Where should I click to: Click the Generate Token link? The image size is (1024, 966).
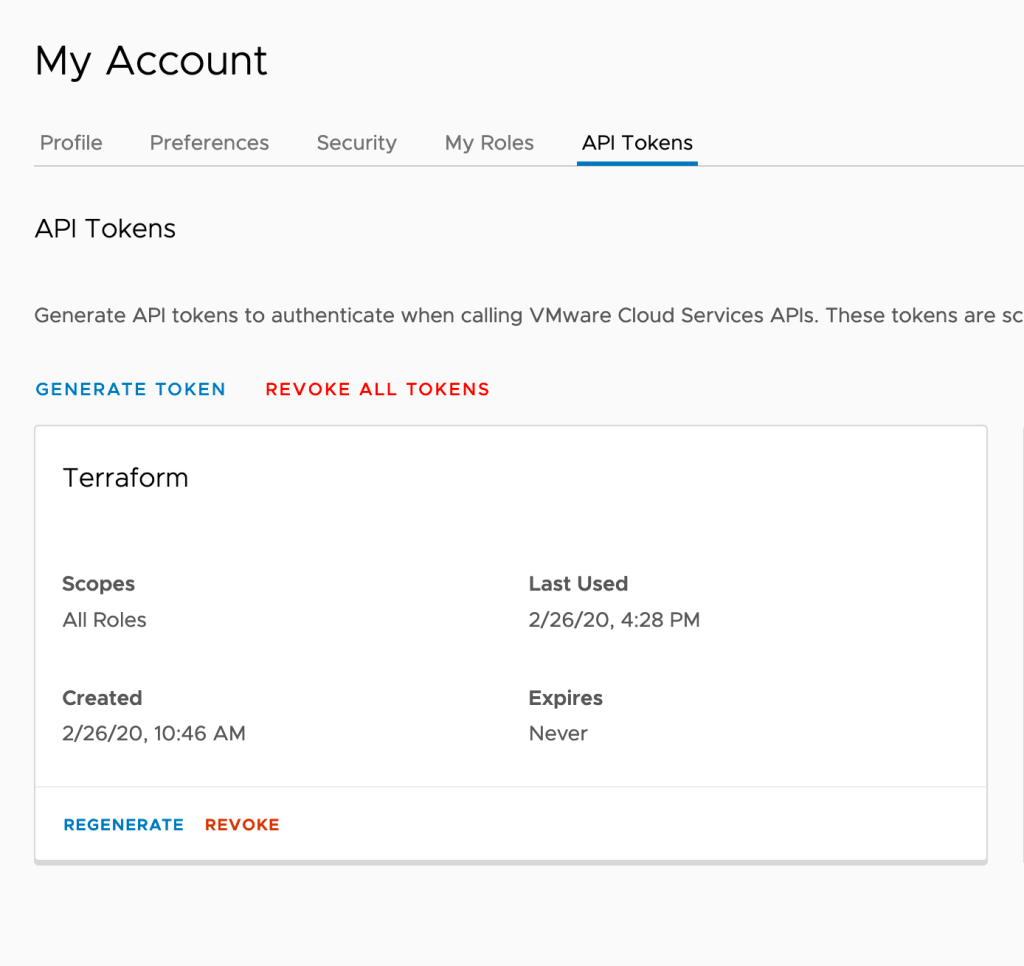[x=131, y=389]
